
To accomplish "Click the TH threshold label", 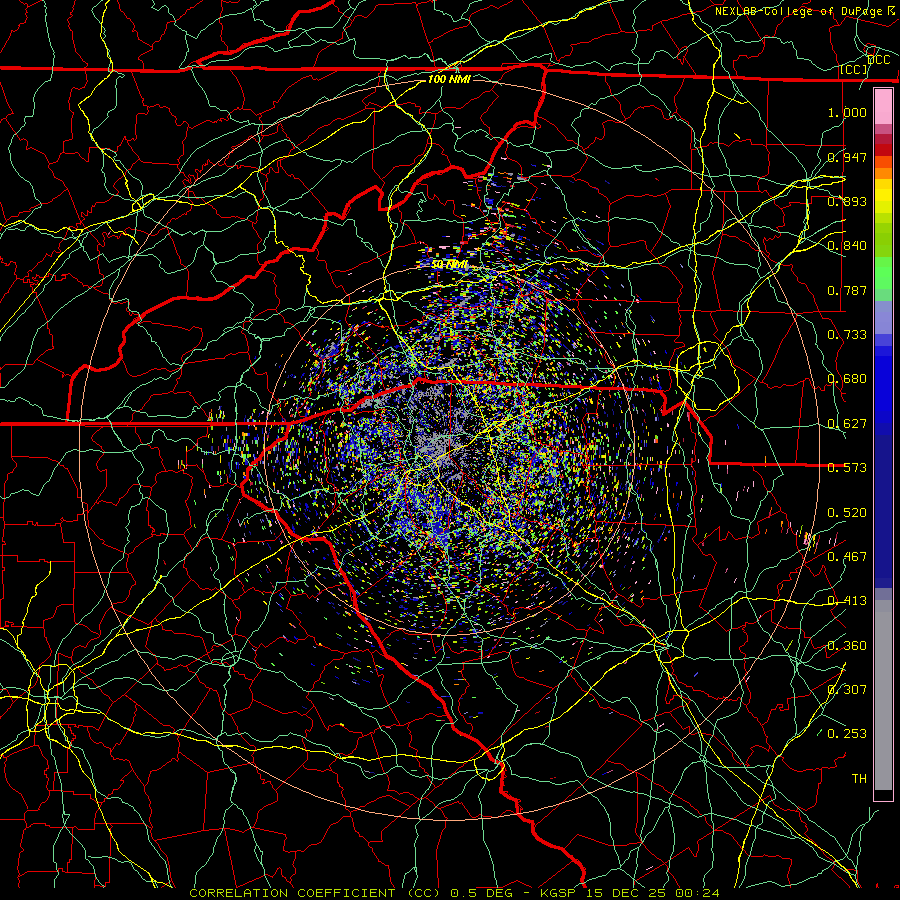I will click(859, 779).
